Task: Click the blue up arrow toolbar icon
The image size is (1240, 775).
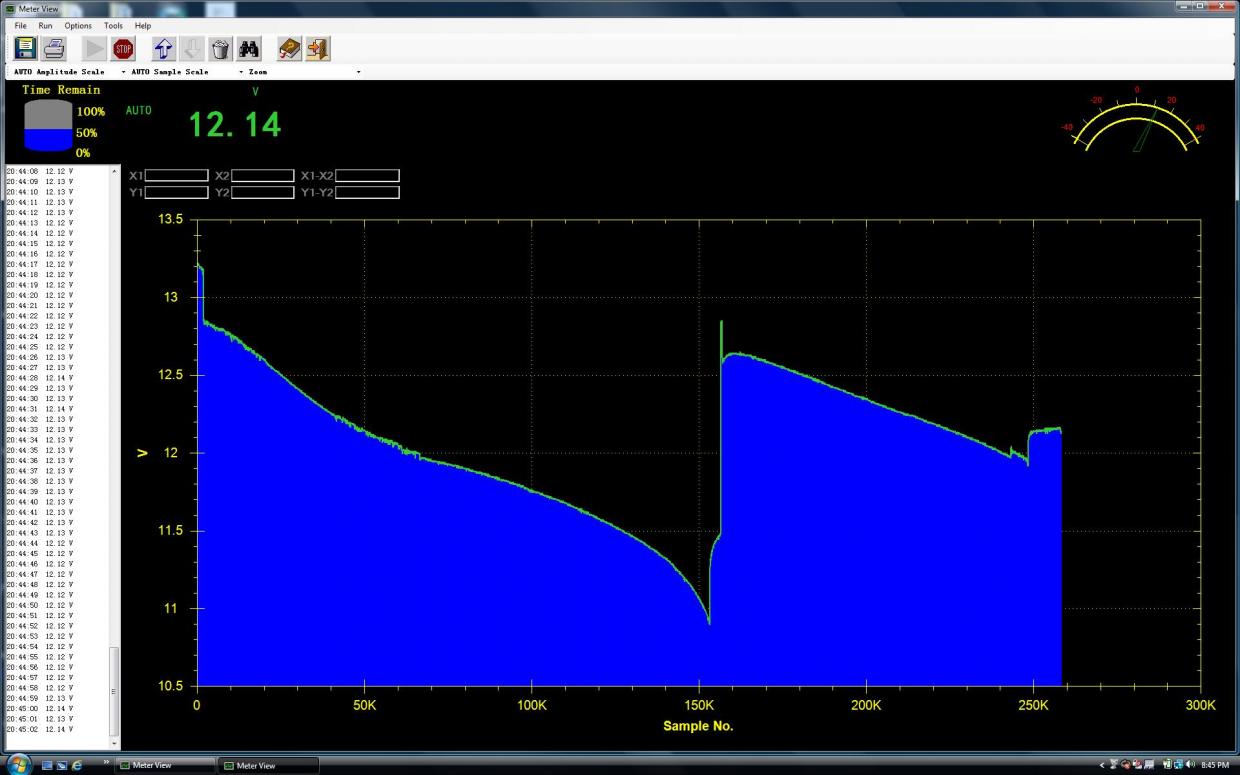Action: 164,48
